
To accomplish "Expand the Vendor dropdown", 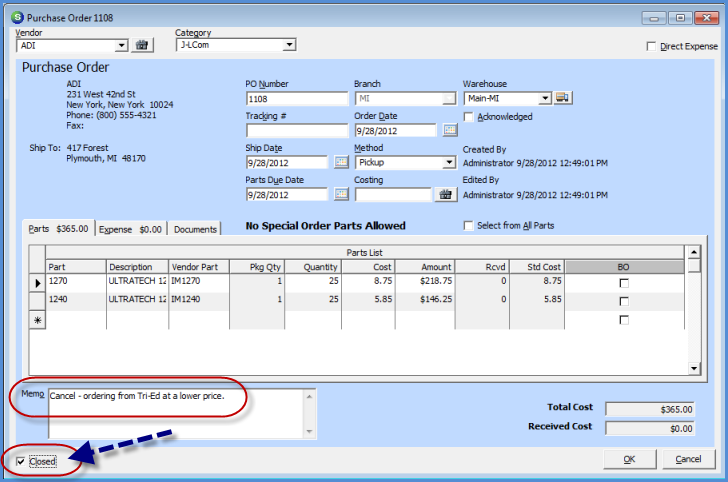I will [x=122, y=45].
